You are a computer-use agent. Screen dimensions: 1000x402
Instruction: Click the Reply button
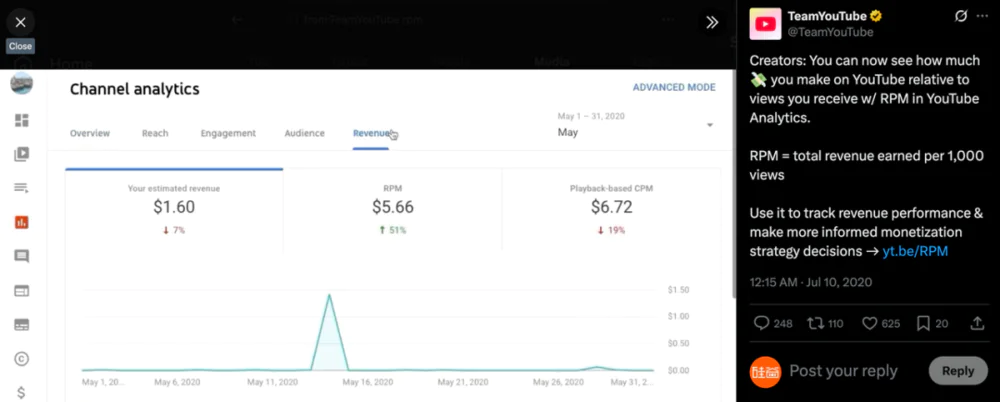(957, 371)
